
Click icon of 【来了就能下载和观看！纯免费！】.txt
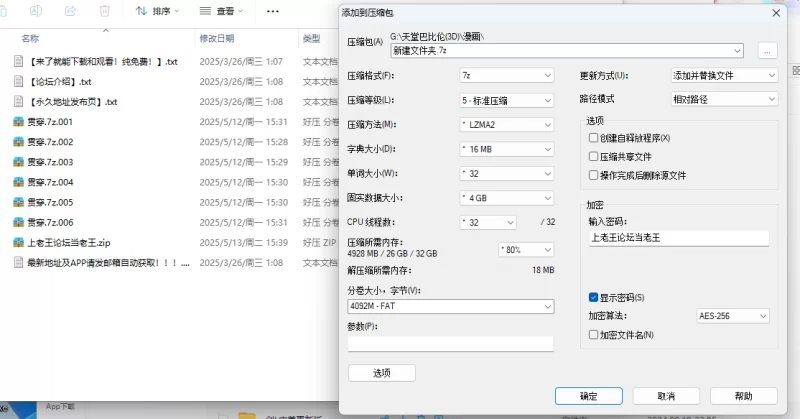[18, 61]
